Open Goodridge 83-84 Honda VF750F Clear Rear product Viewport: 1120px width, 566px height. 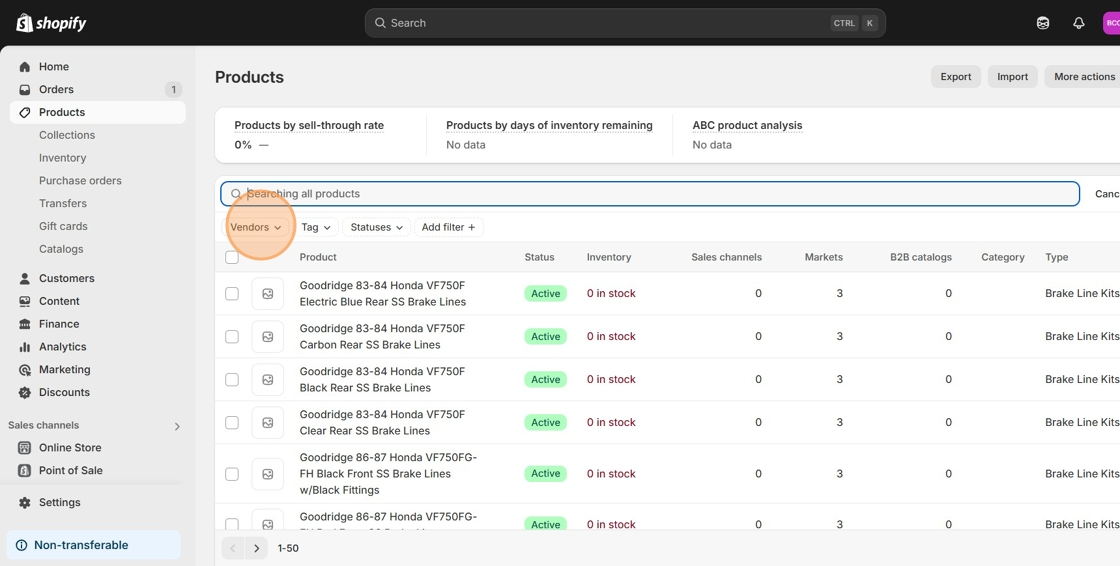(x=382, y=422)
